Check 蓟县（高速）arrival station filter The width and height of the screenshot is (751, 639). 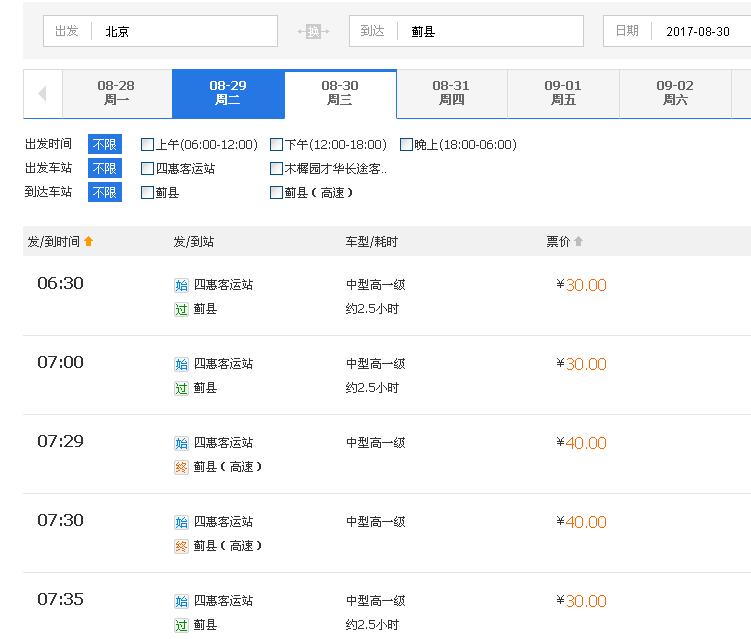point(276,192)
